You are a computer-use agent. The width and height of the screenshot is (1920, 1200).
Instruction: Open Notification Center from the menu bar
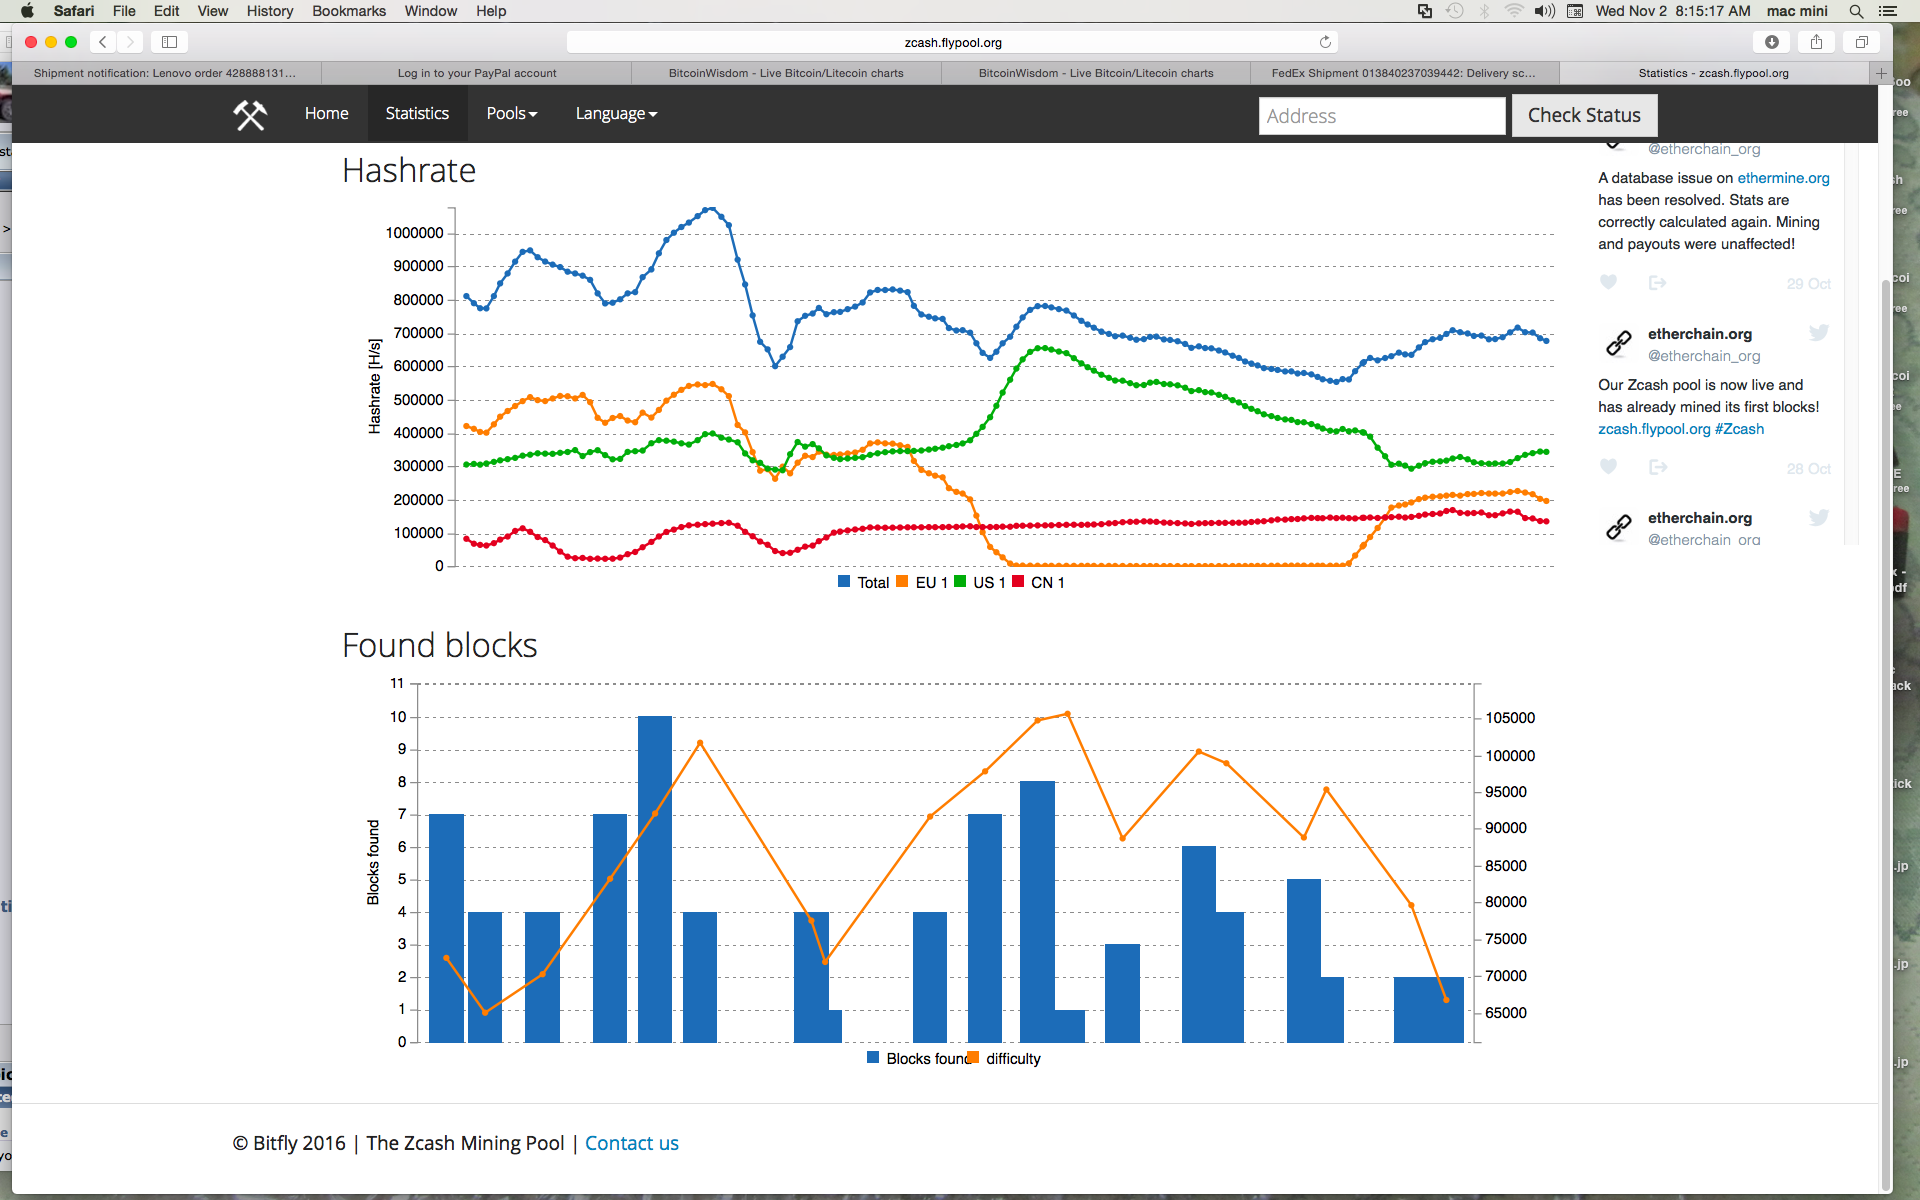pos(1888,11)
